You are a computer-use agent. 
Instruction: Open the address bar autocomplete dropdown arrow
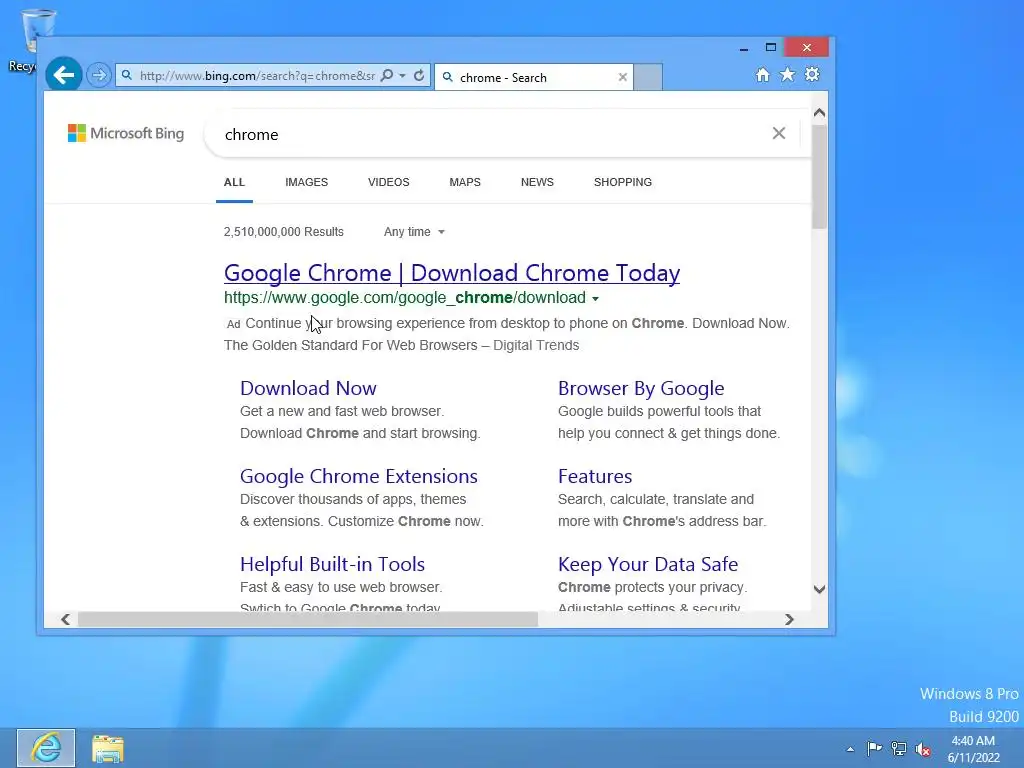[402, 76]
